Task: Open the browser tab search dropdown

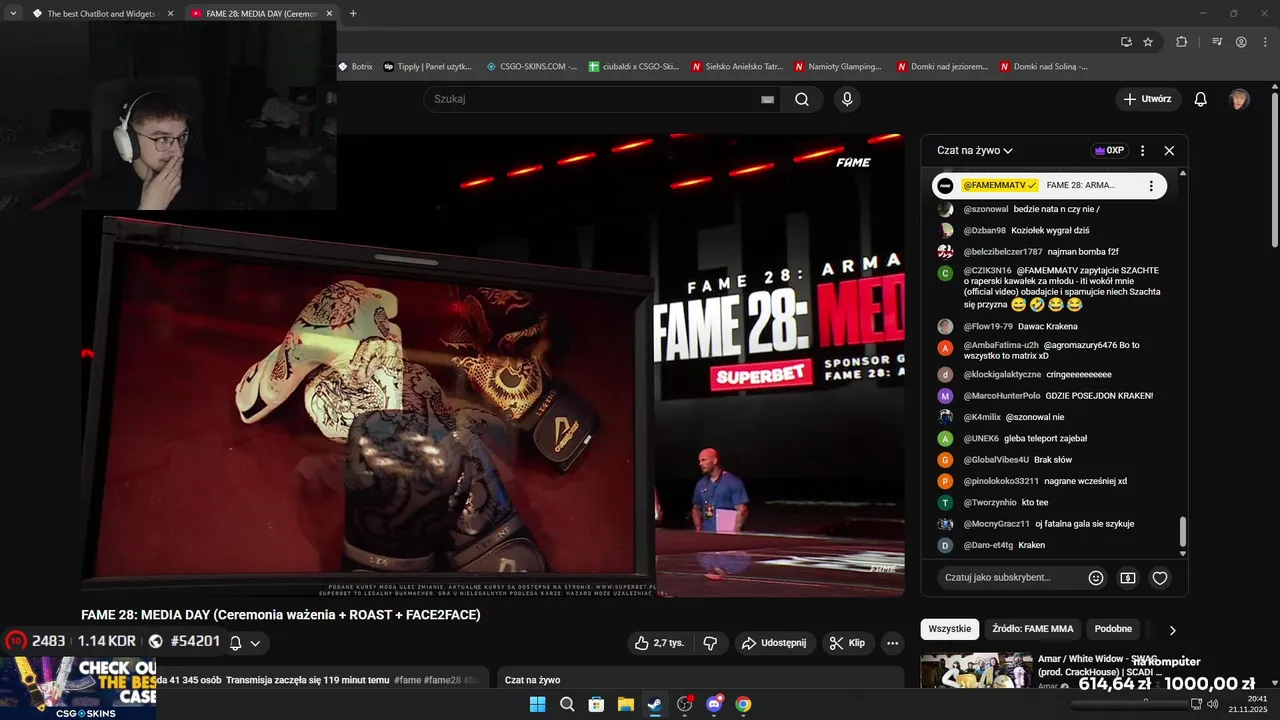Action: click(13, 13)
